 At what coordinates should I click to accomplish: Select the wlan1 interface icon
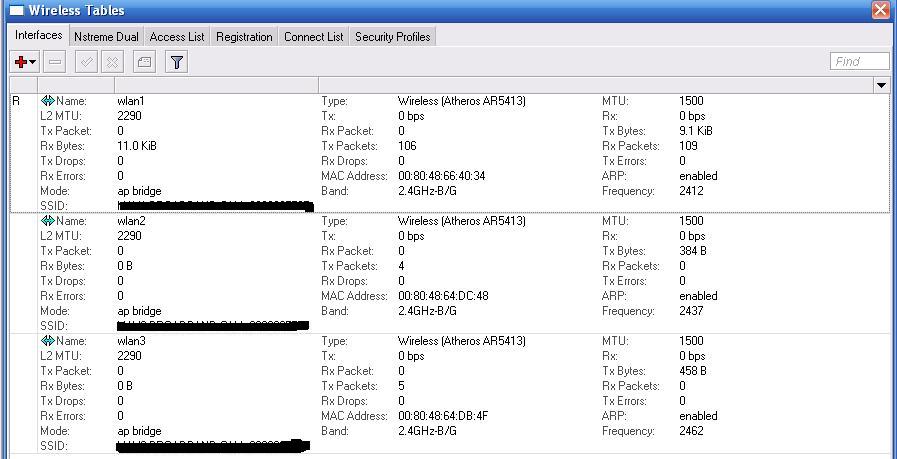(x=47, y=101)
